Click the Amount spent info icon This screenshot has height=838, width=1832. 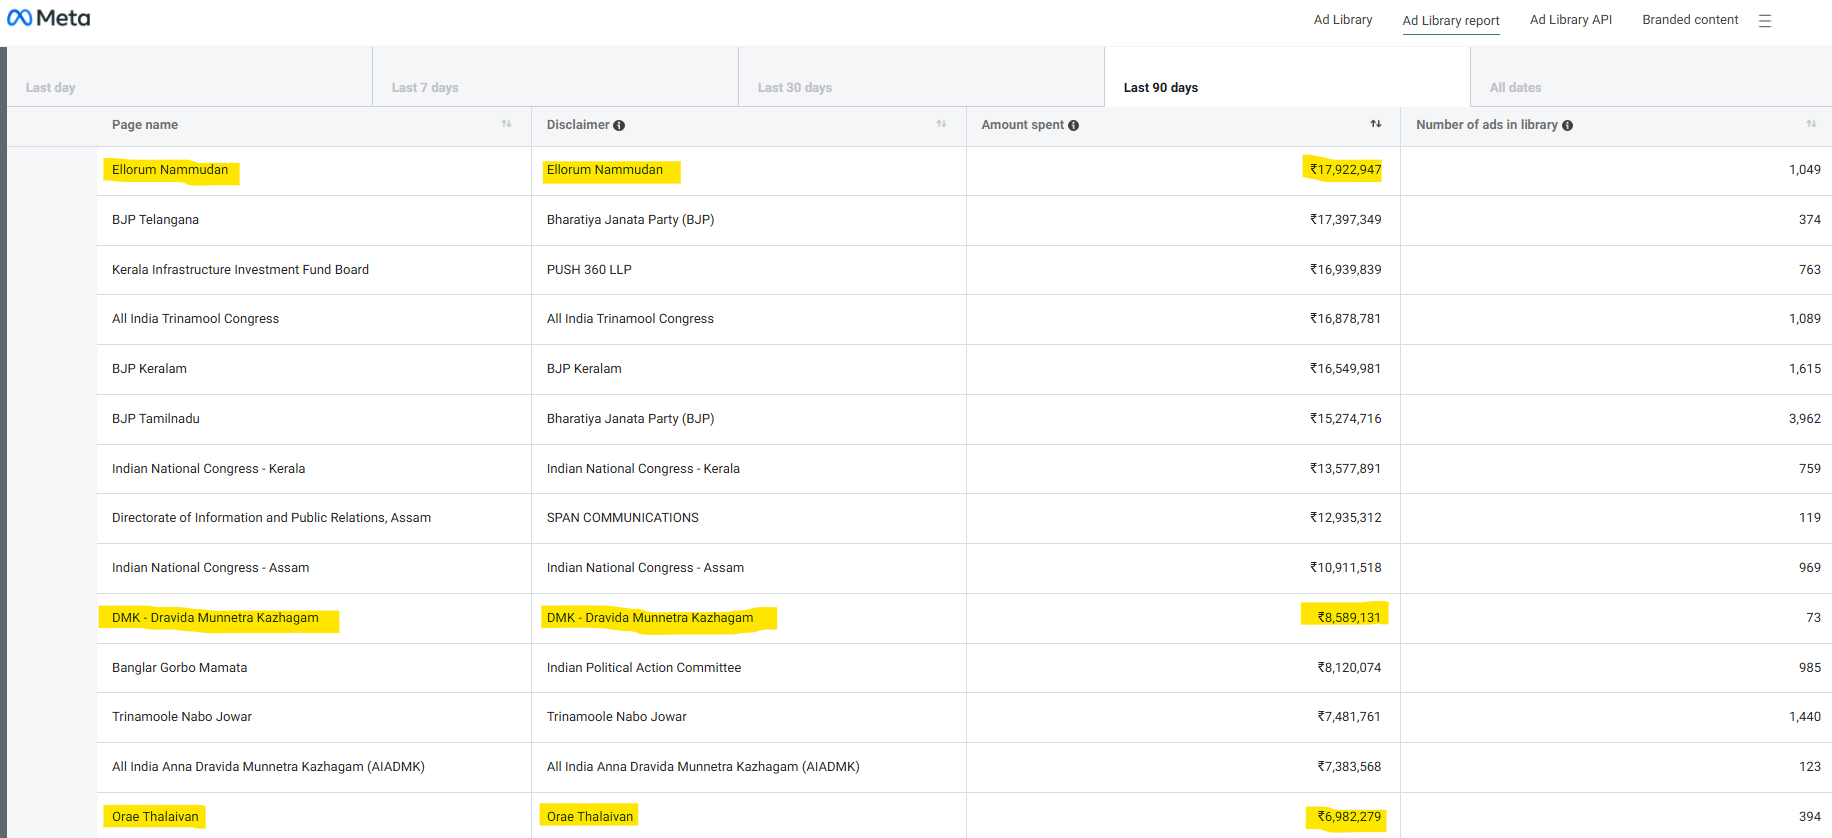1074,126
